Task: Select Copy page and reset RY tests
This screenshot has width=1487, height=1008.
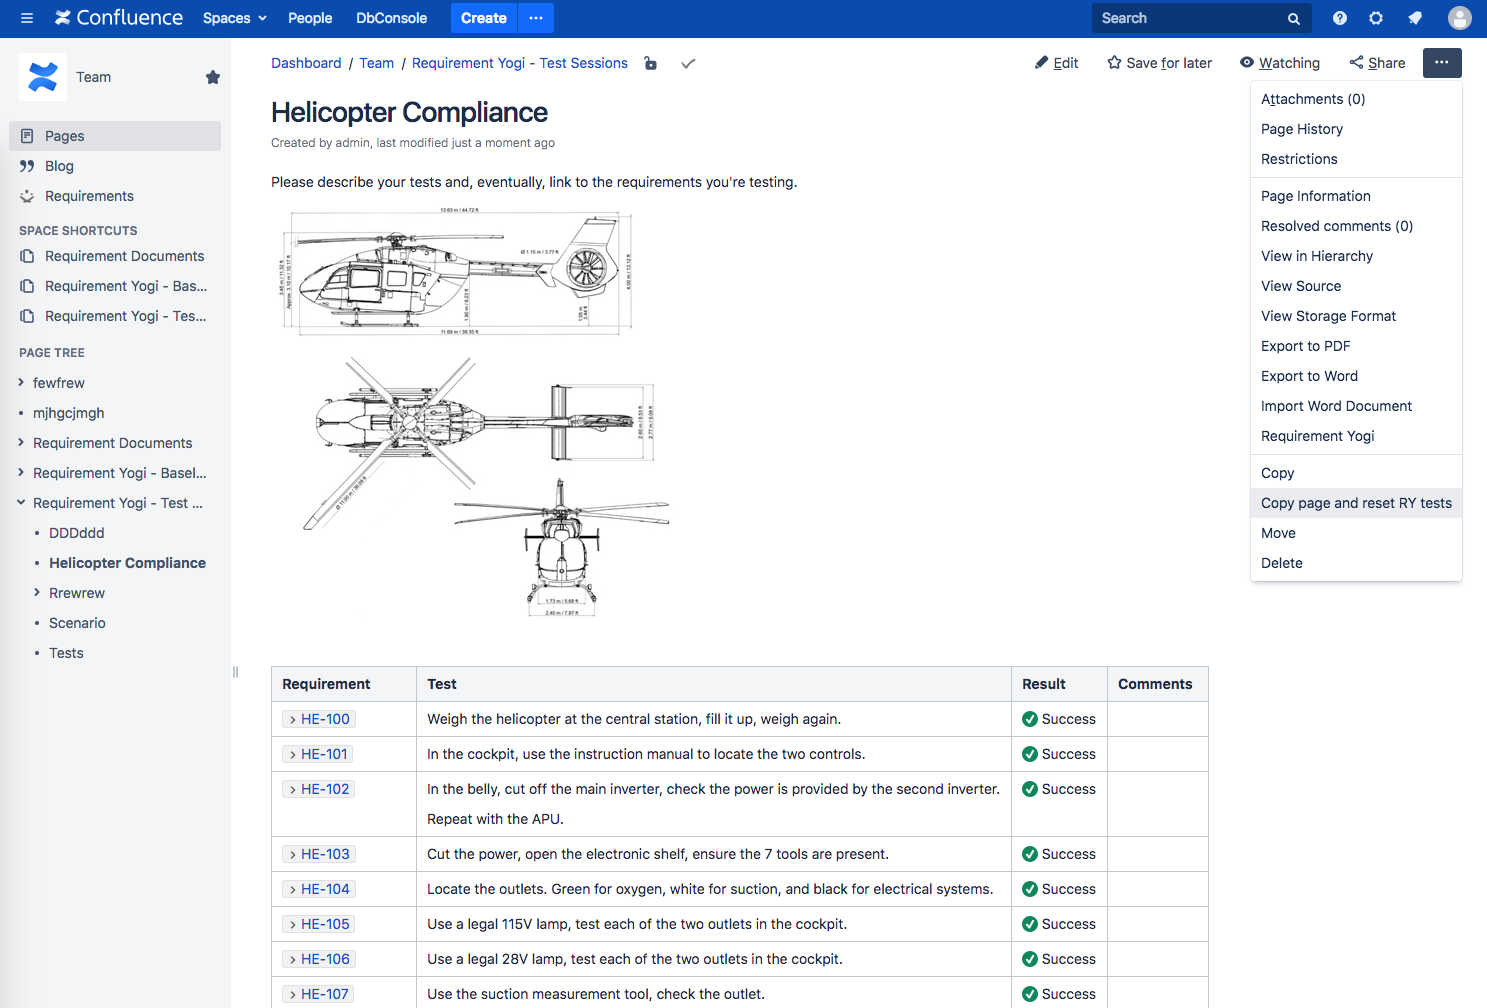Action: 1355,503
